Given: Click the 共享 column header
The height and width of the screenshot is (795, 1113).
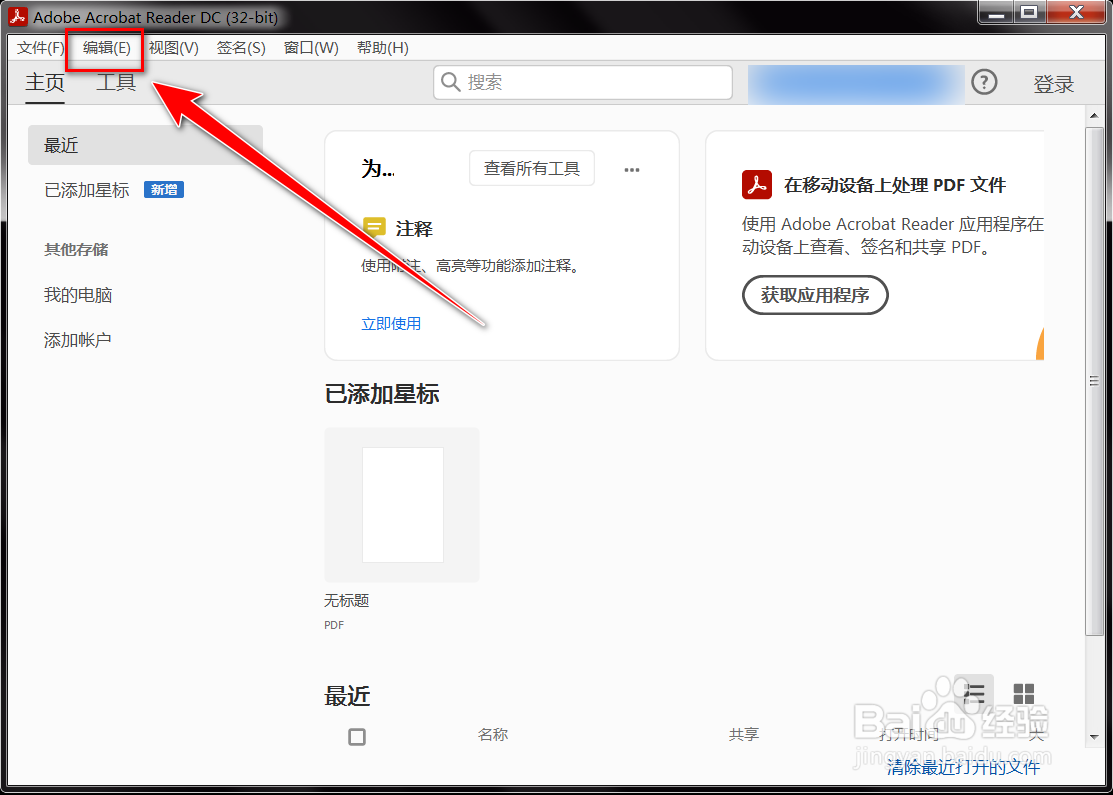Looking at the screenshot, I should point(744,735).
